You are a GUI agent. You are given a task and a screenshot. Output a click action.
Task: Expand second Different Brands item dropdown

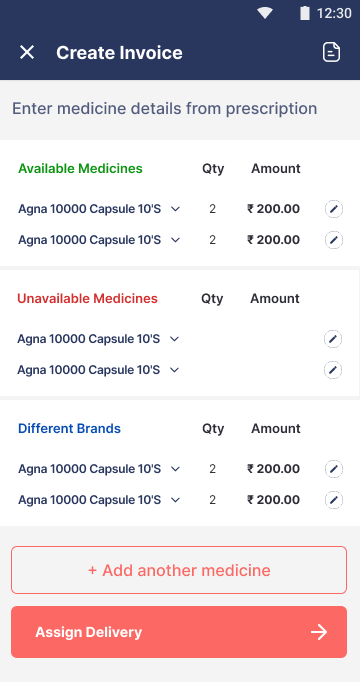pos(175,500)
